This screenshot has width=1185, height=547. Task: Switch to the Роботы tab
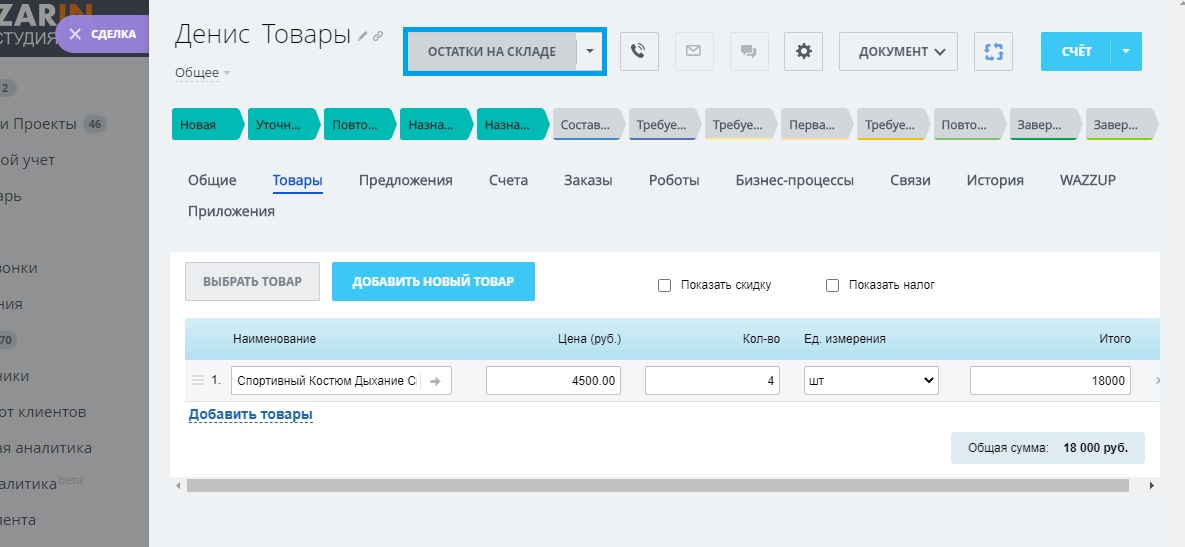click(674, 181)
